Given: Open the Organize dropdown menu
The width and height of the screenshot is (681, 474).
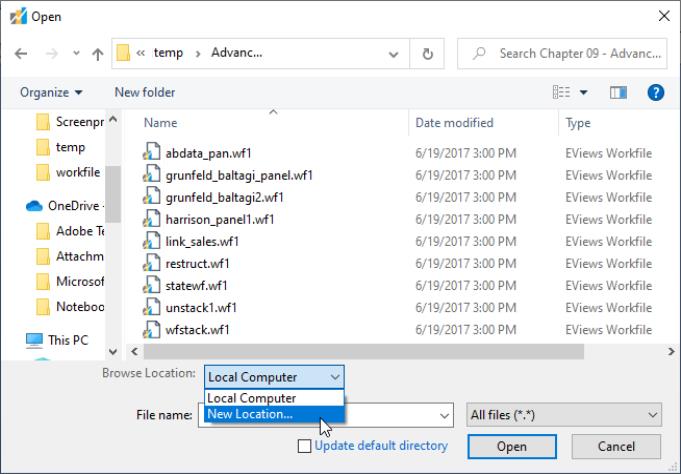Looking at the screenshot, I should pos(51,93).
